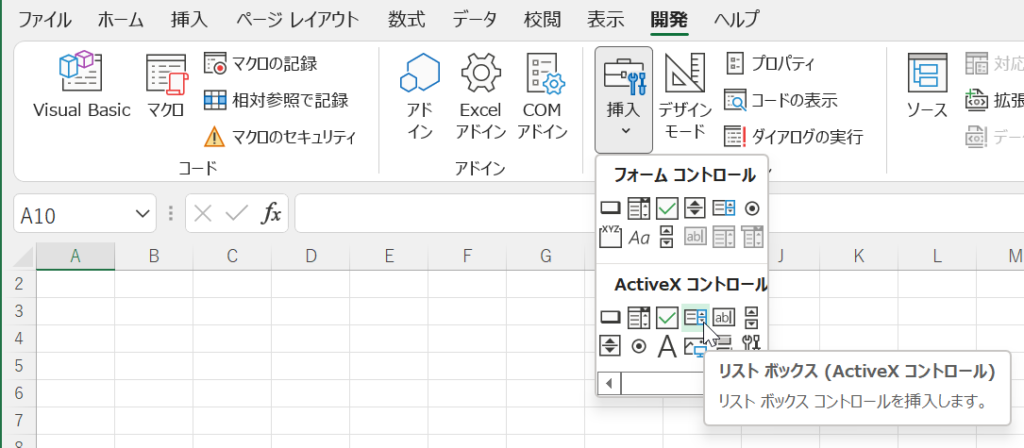Insert a form control option button

pos(752,208)
